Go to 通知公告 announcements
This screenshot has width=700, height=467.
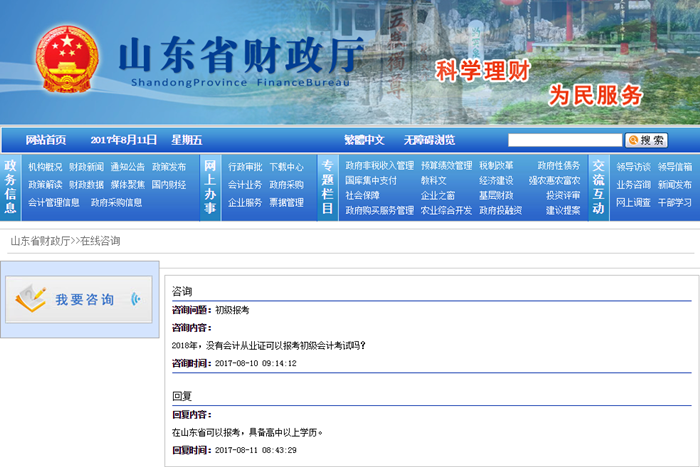(127, 167)
